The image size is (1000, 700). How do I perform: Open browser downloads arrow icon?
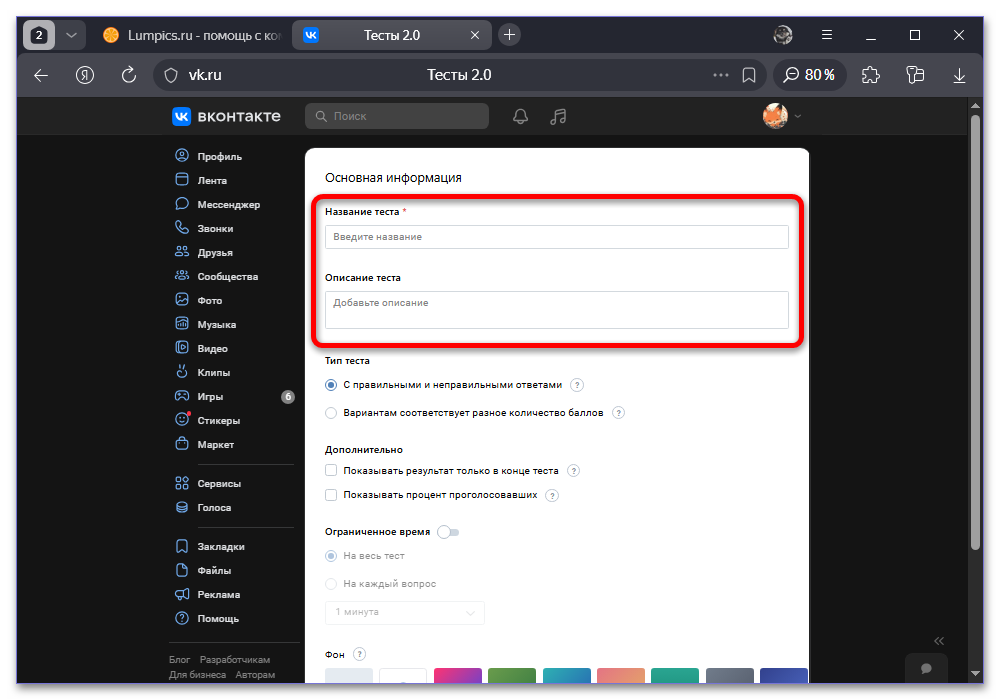point(959,75)
